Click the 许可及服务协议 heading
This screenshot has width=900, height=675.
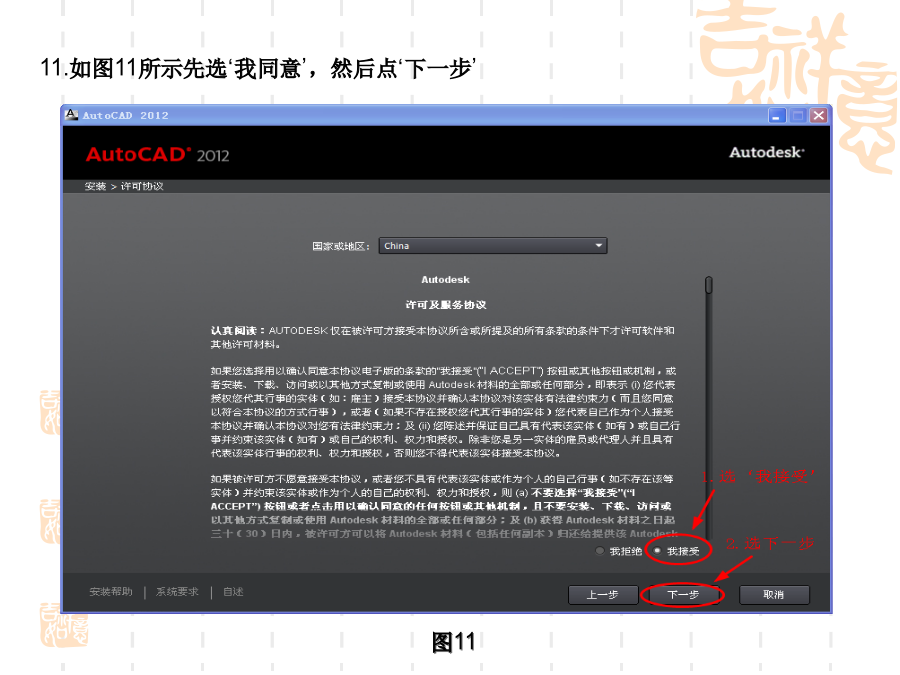pyautogui.click(x=445, y=305)
